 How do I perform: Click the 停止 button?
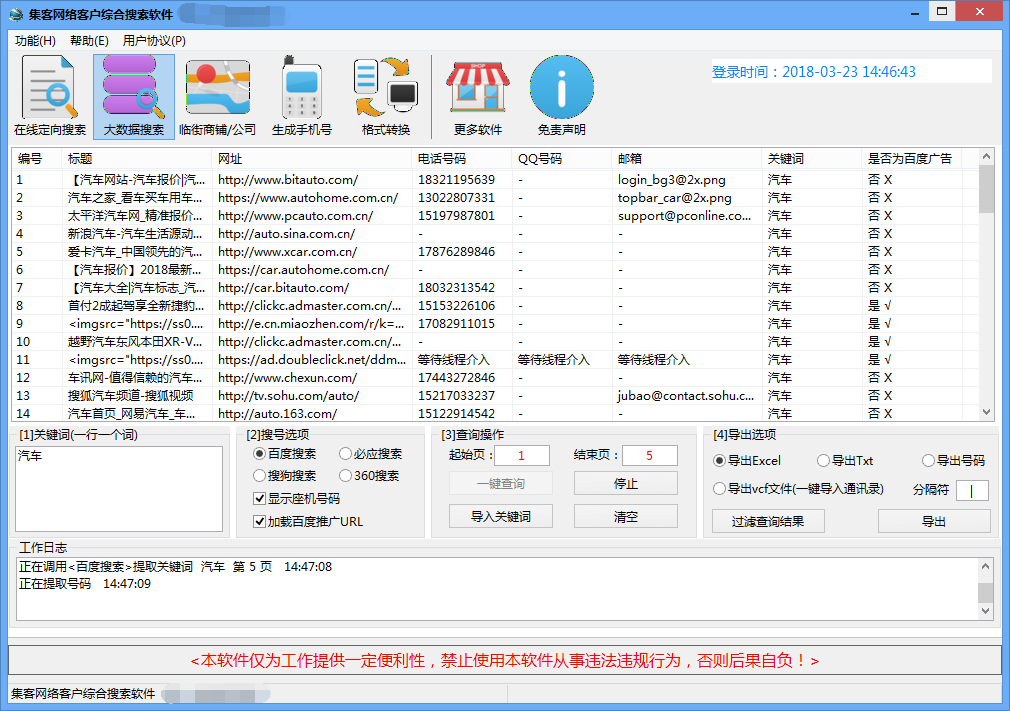coord(625,484)
